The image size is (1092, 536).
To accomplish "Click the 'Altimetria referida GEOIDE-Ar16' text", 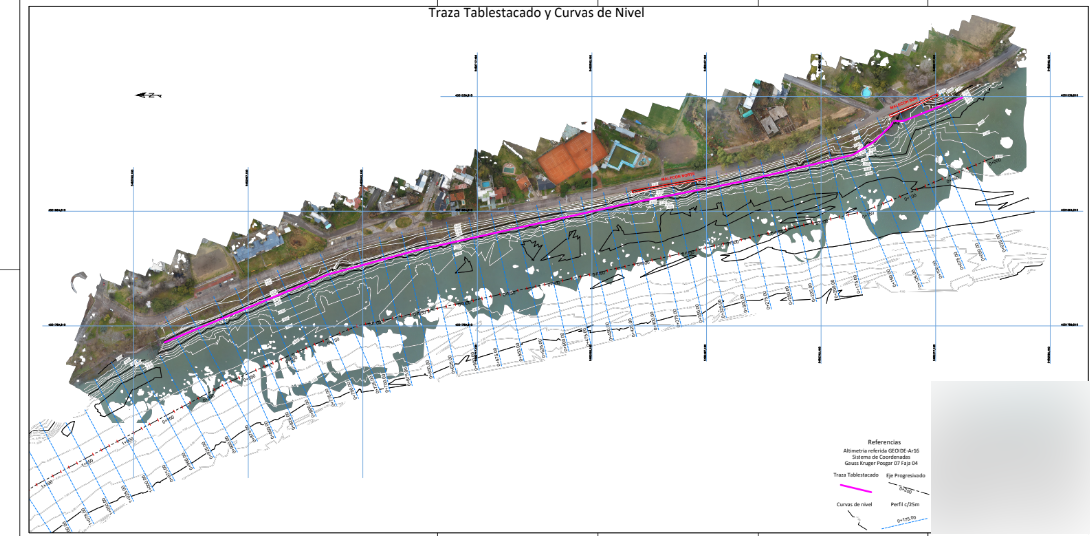I will click(x=884, y=451).
